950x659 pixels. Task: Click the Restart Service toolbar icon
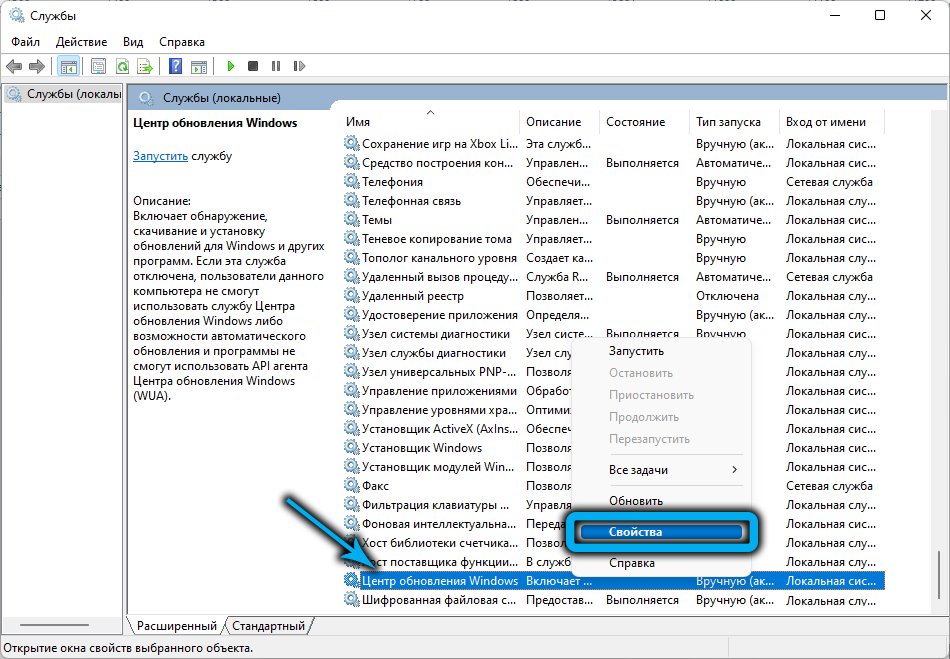[x=297, y=66]
